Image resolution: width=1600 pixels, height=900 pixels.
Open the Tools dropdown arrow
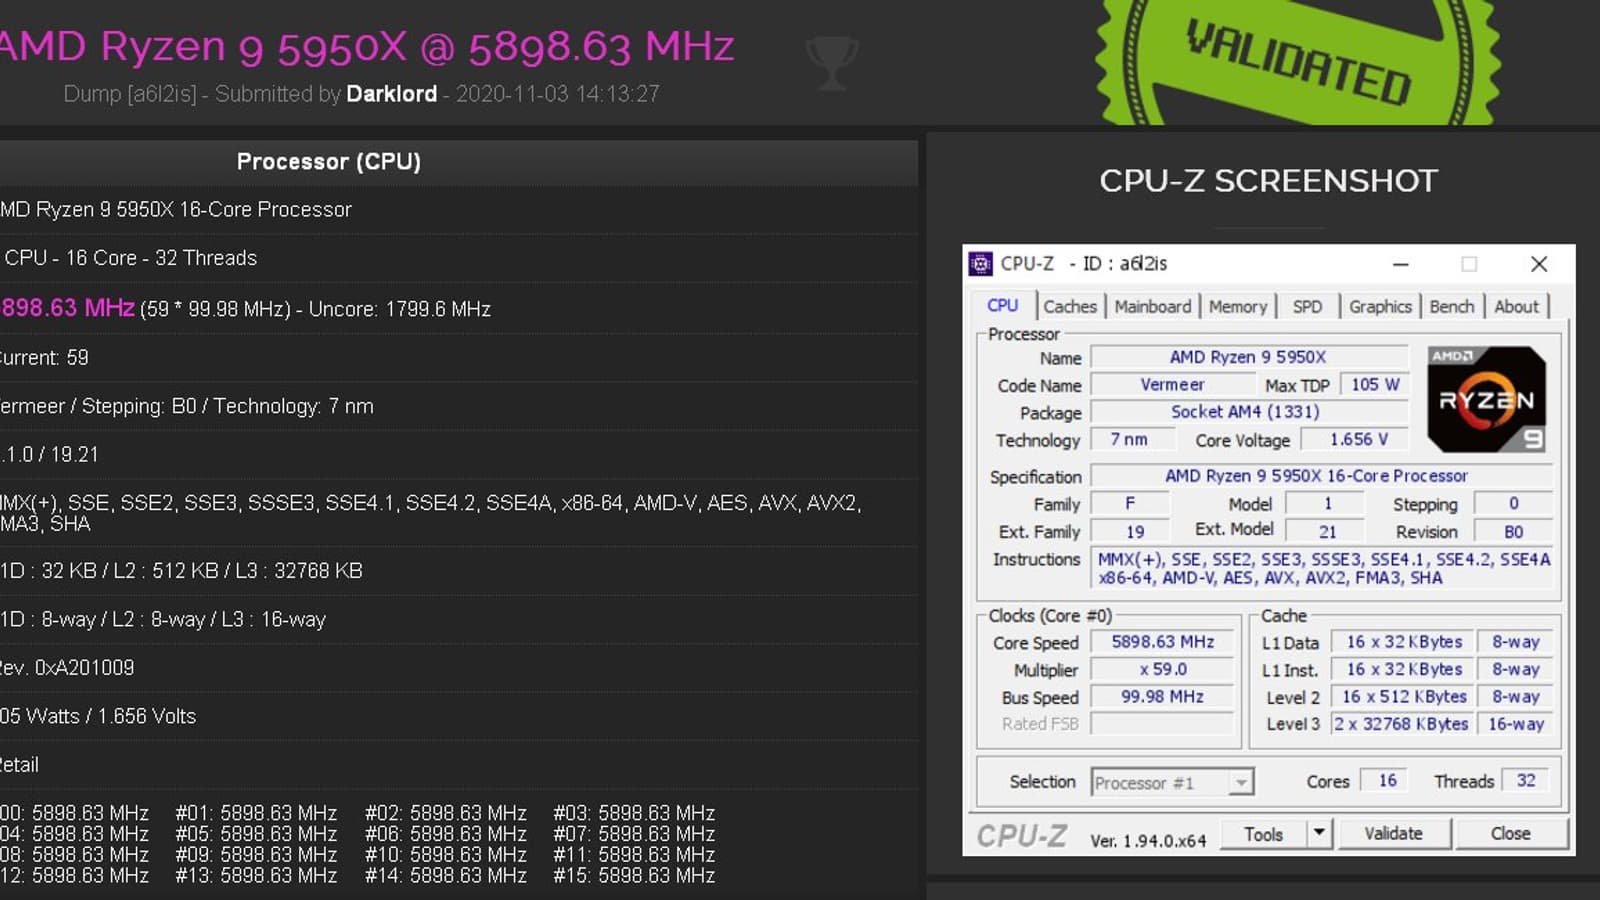click(x=1319, y=833)
